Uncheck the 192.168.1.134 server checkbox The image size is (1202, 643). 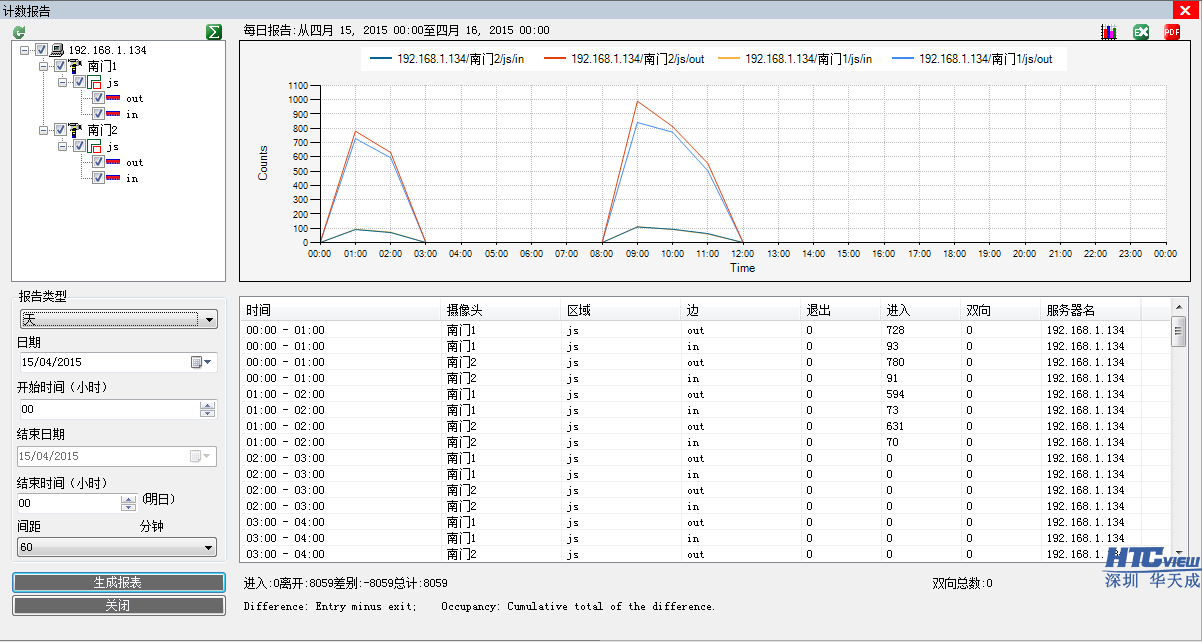(41, 50)
